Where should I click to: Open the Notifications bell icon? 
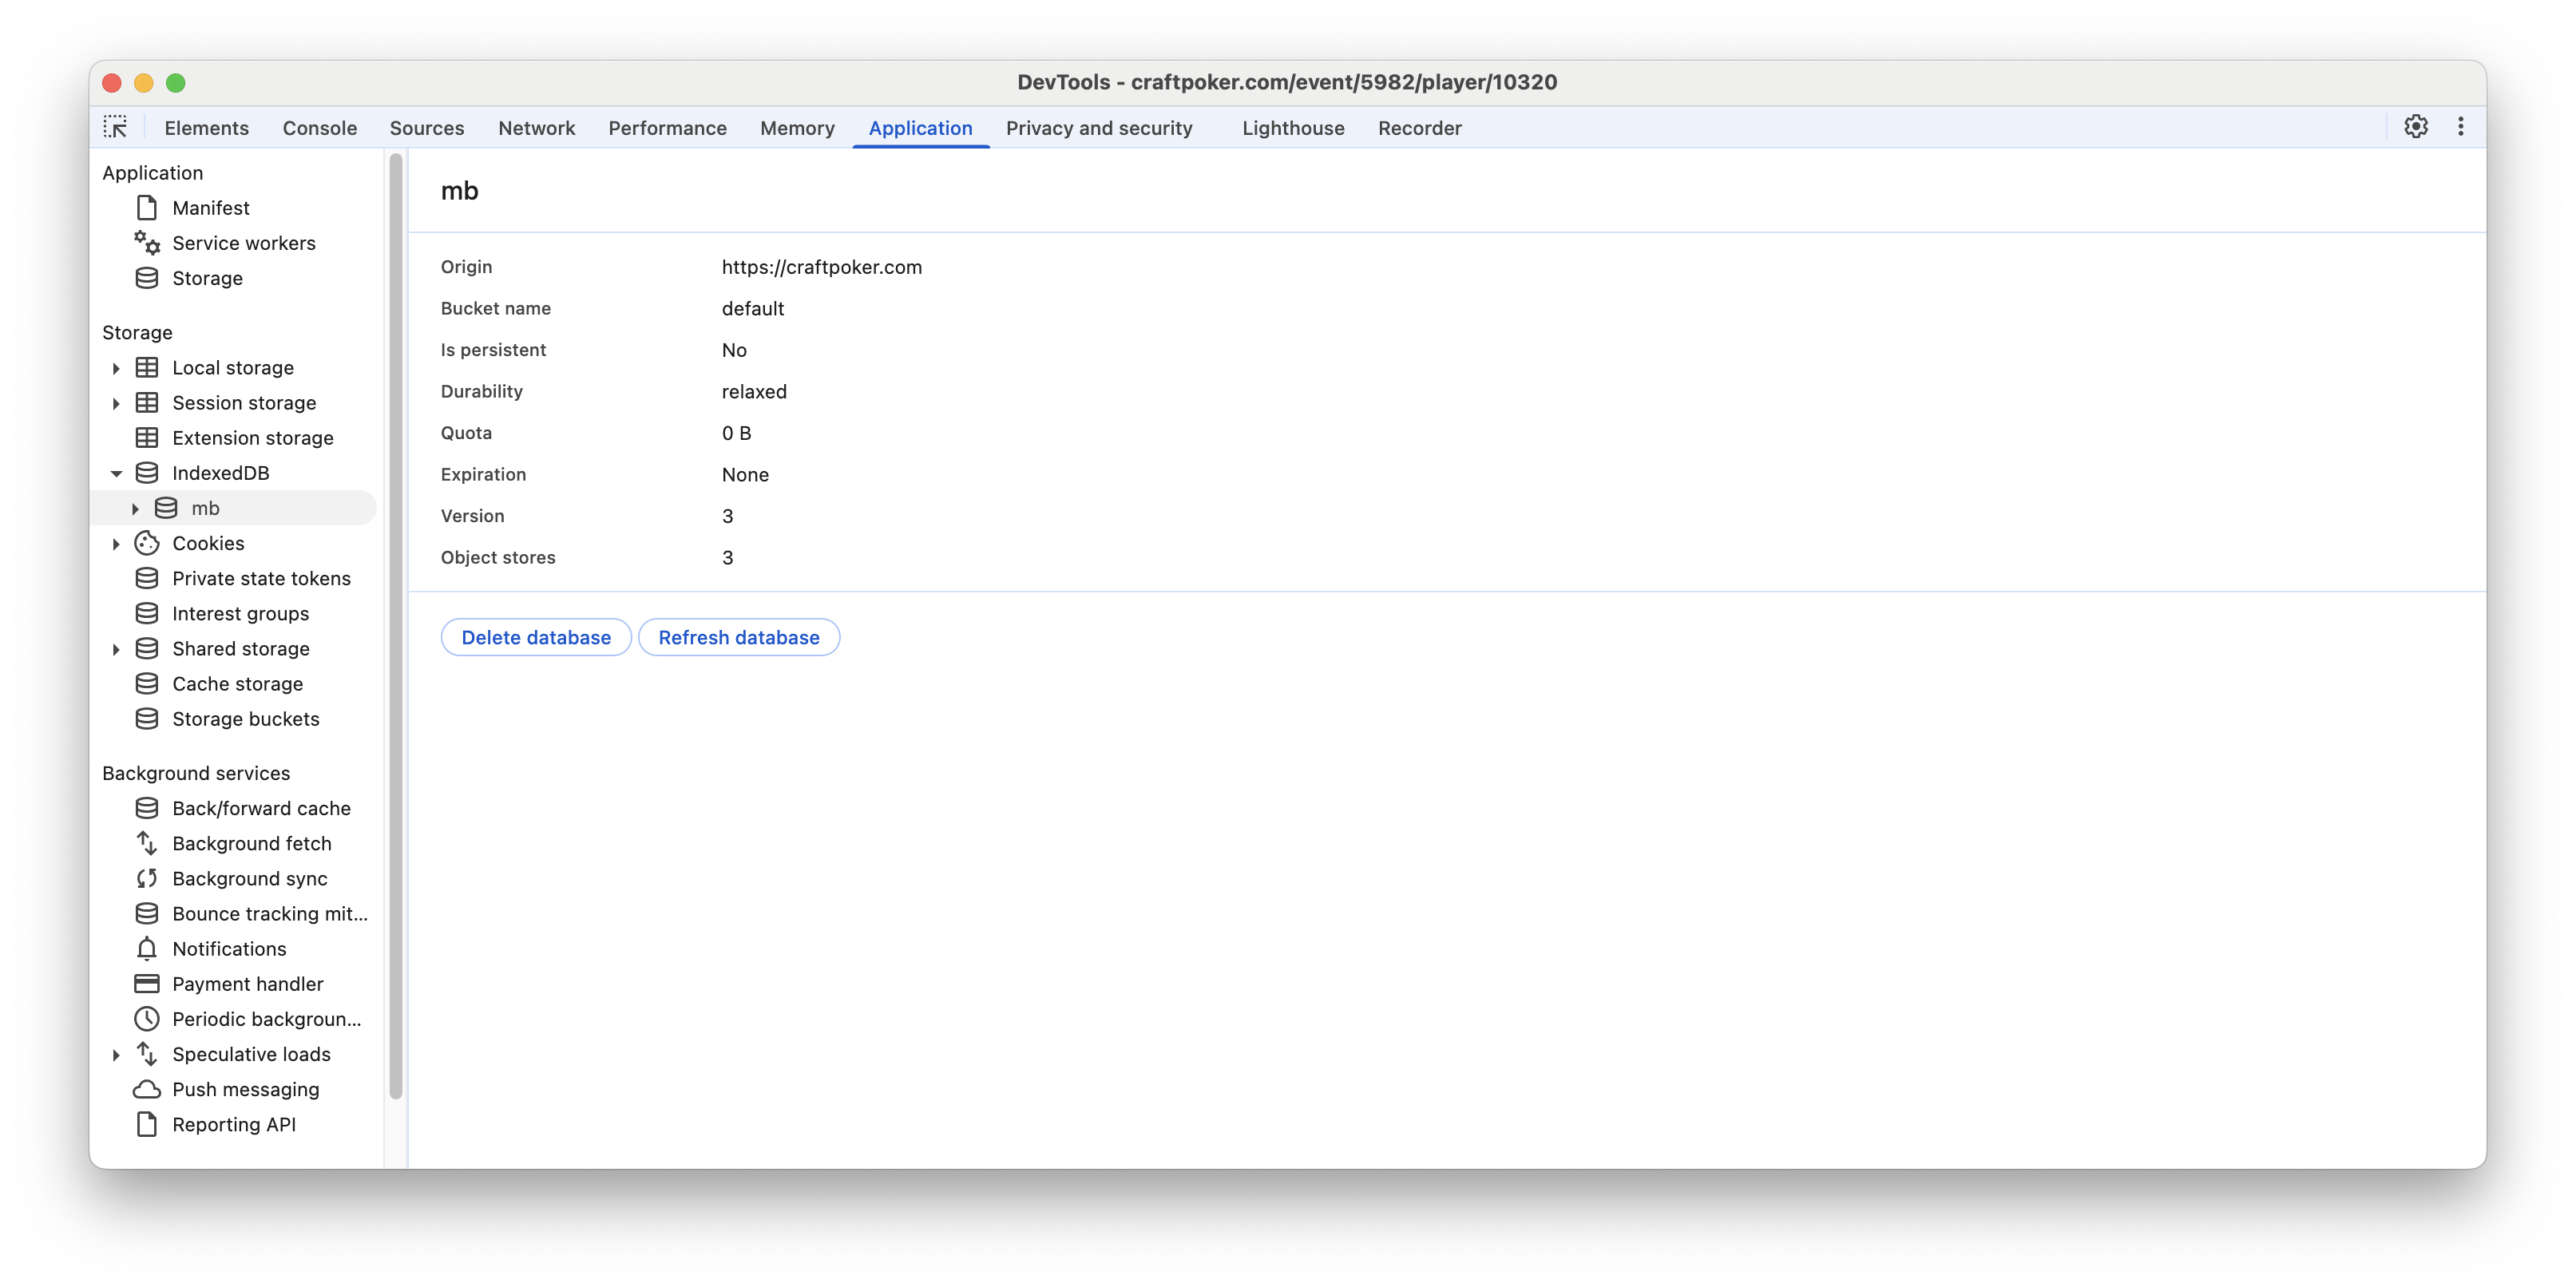(x=146, y=948)
